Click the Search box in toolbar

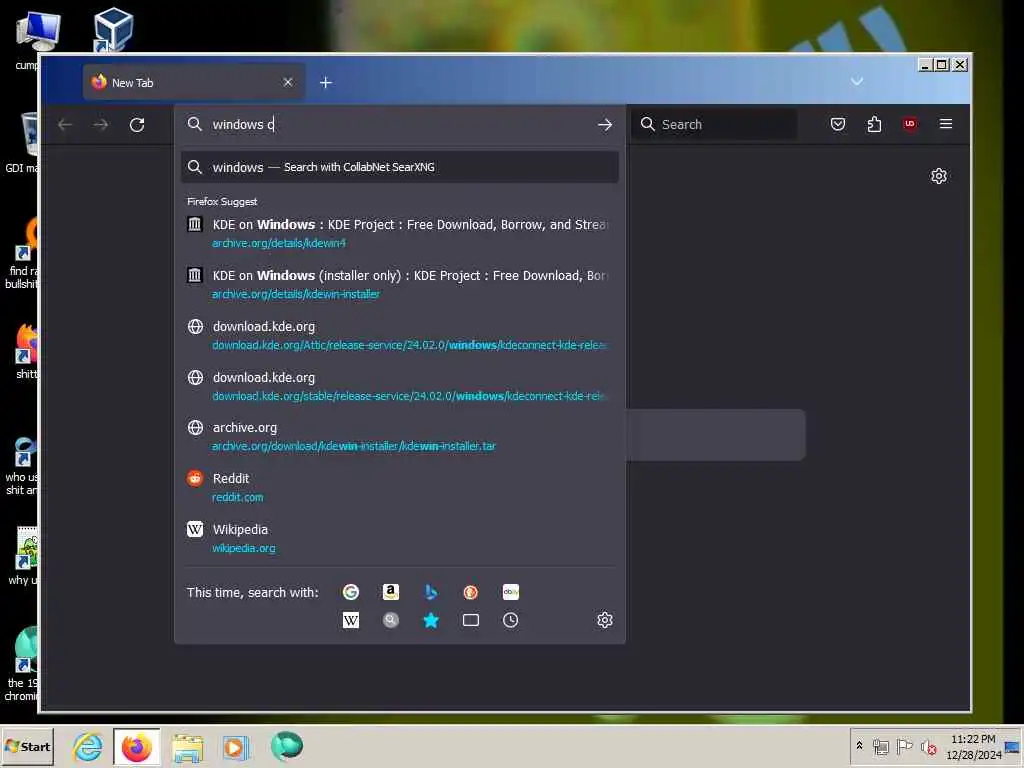[x=714, y=124]
